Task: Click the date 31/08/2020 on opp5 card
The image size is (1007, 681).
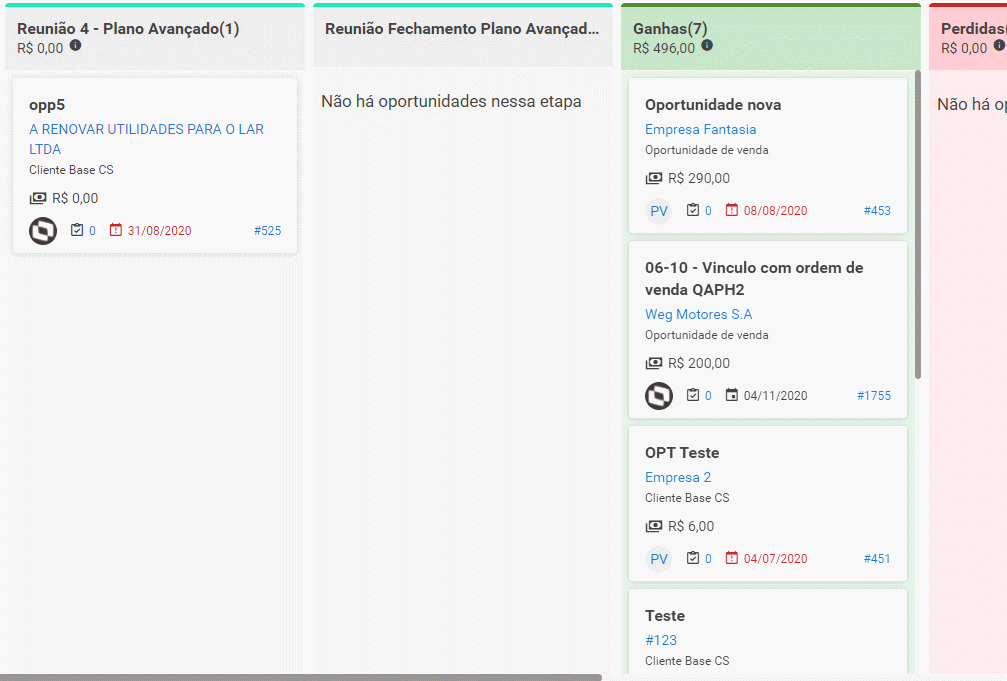Action: [x=159, y=231]
